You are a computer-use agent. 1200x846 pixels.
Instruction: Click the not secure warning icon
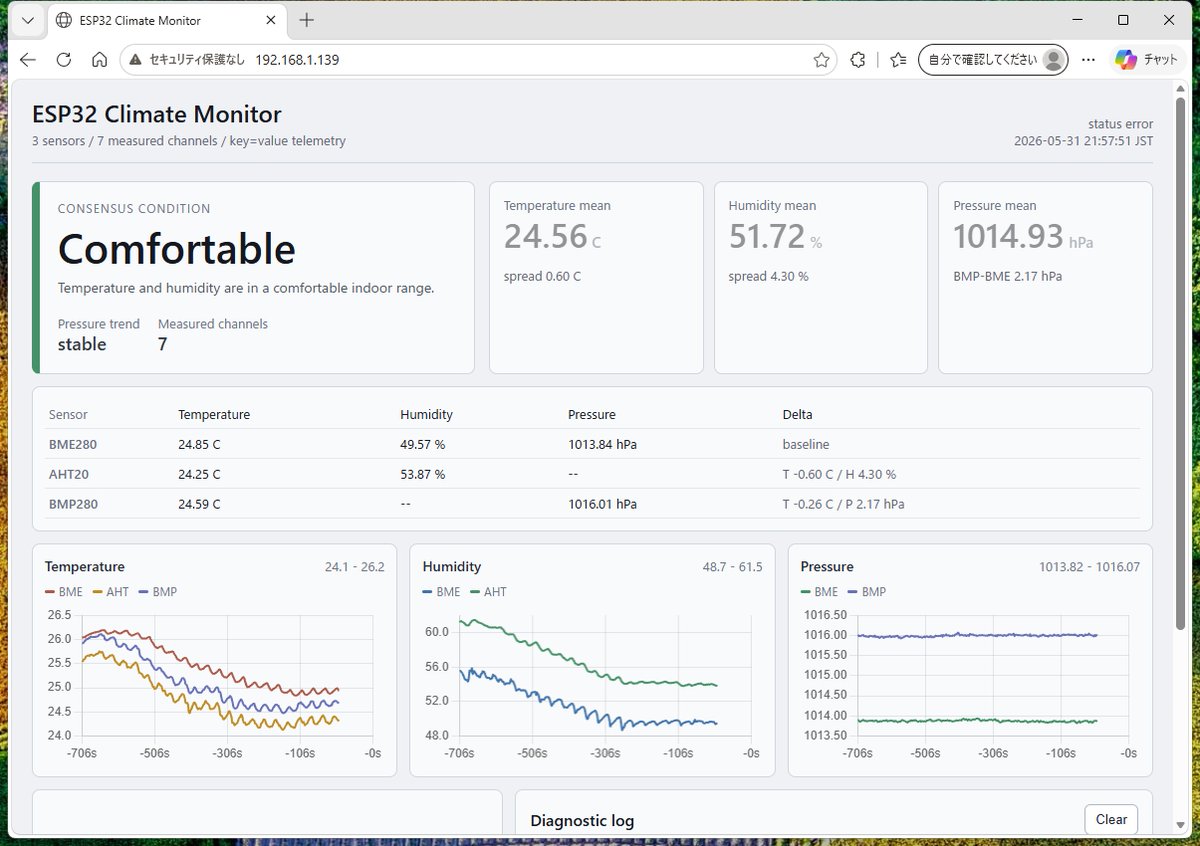136,60
